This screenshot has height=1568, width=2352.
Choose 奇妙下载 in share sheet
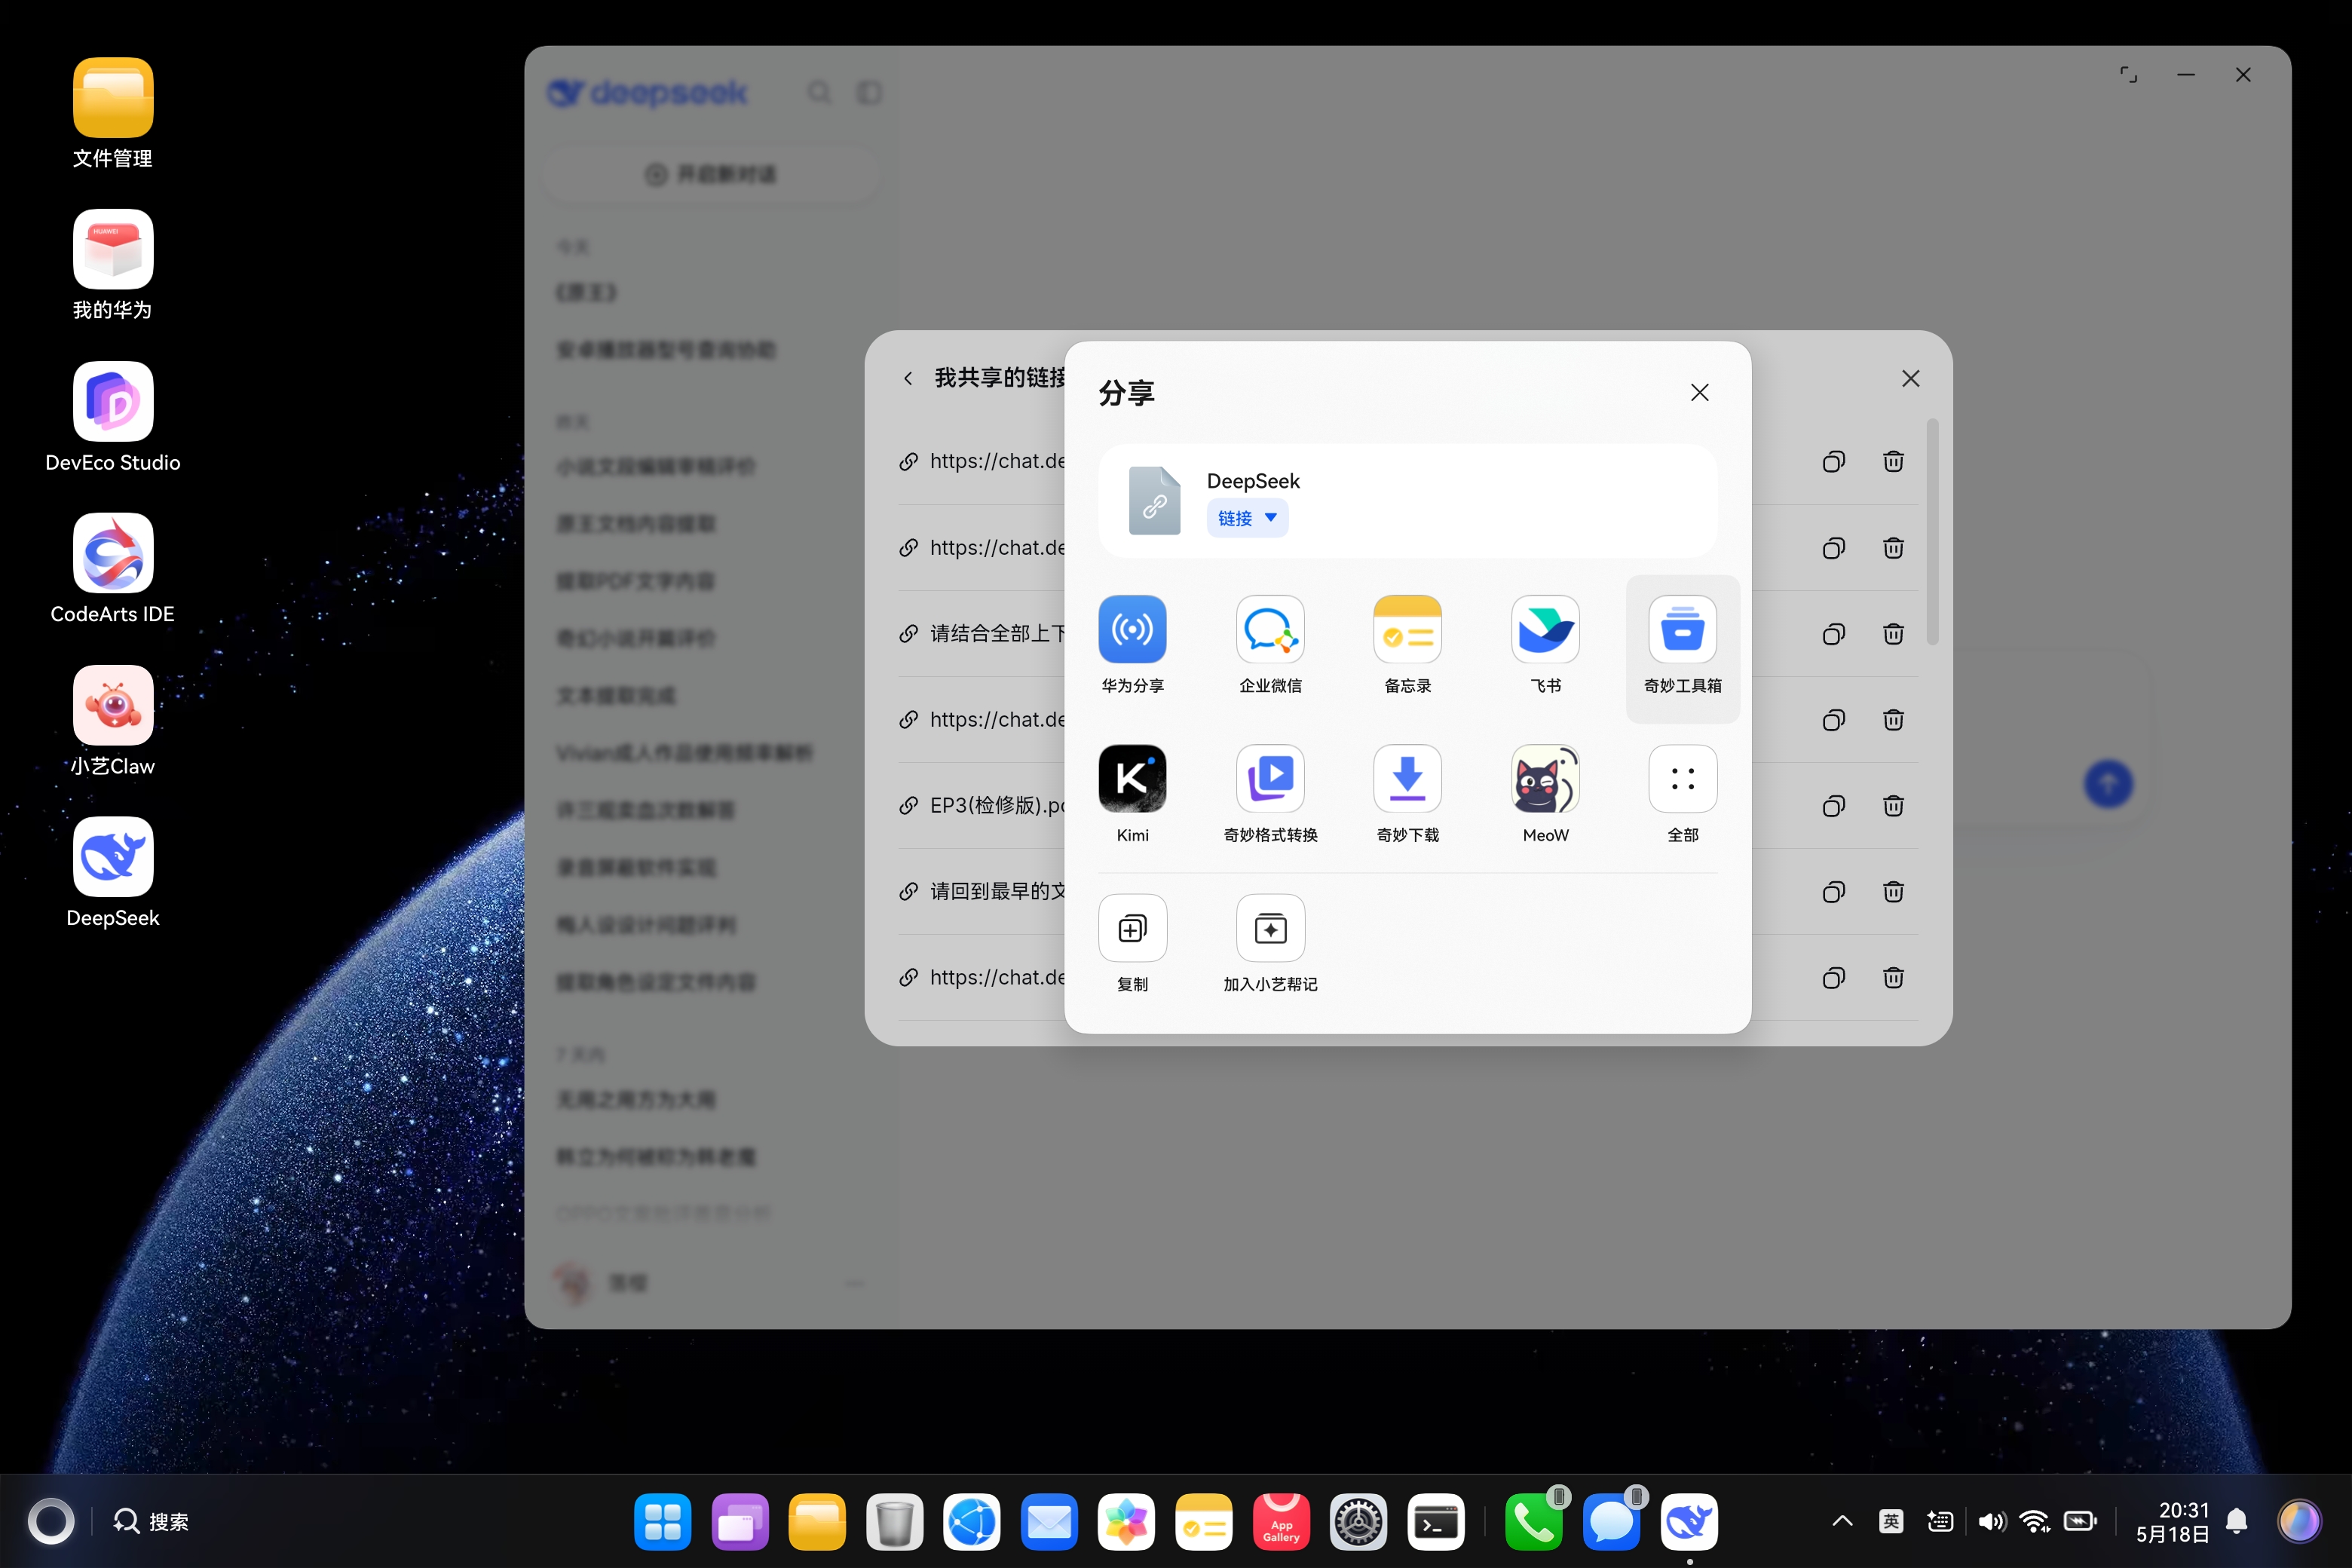1407,779
